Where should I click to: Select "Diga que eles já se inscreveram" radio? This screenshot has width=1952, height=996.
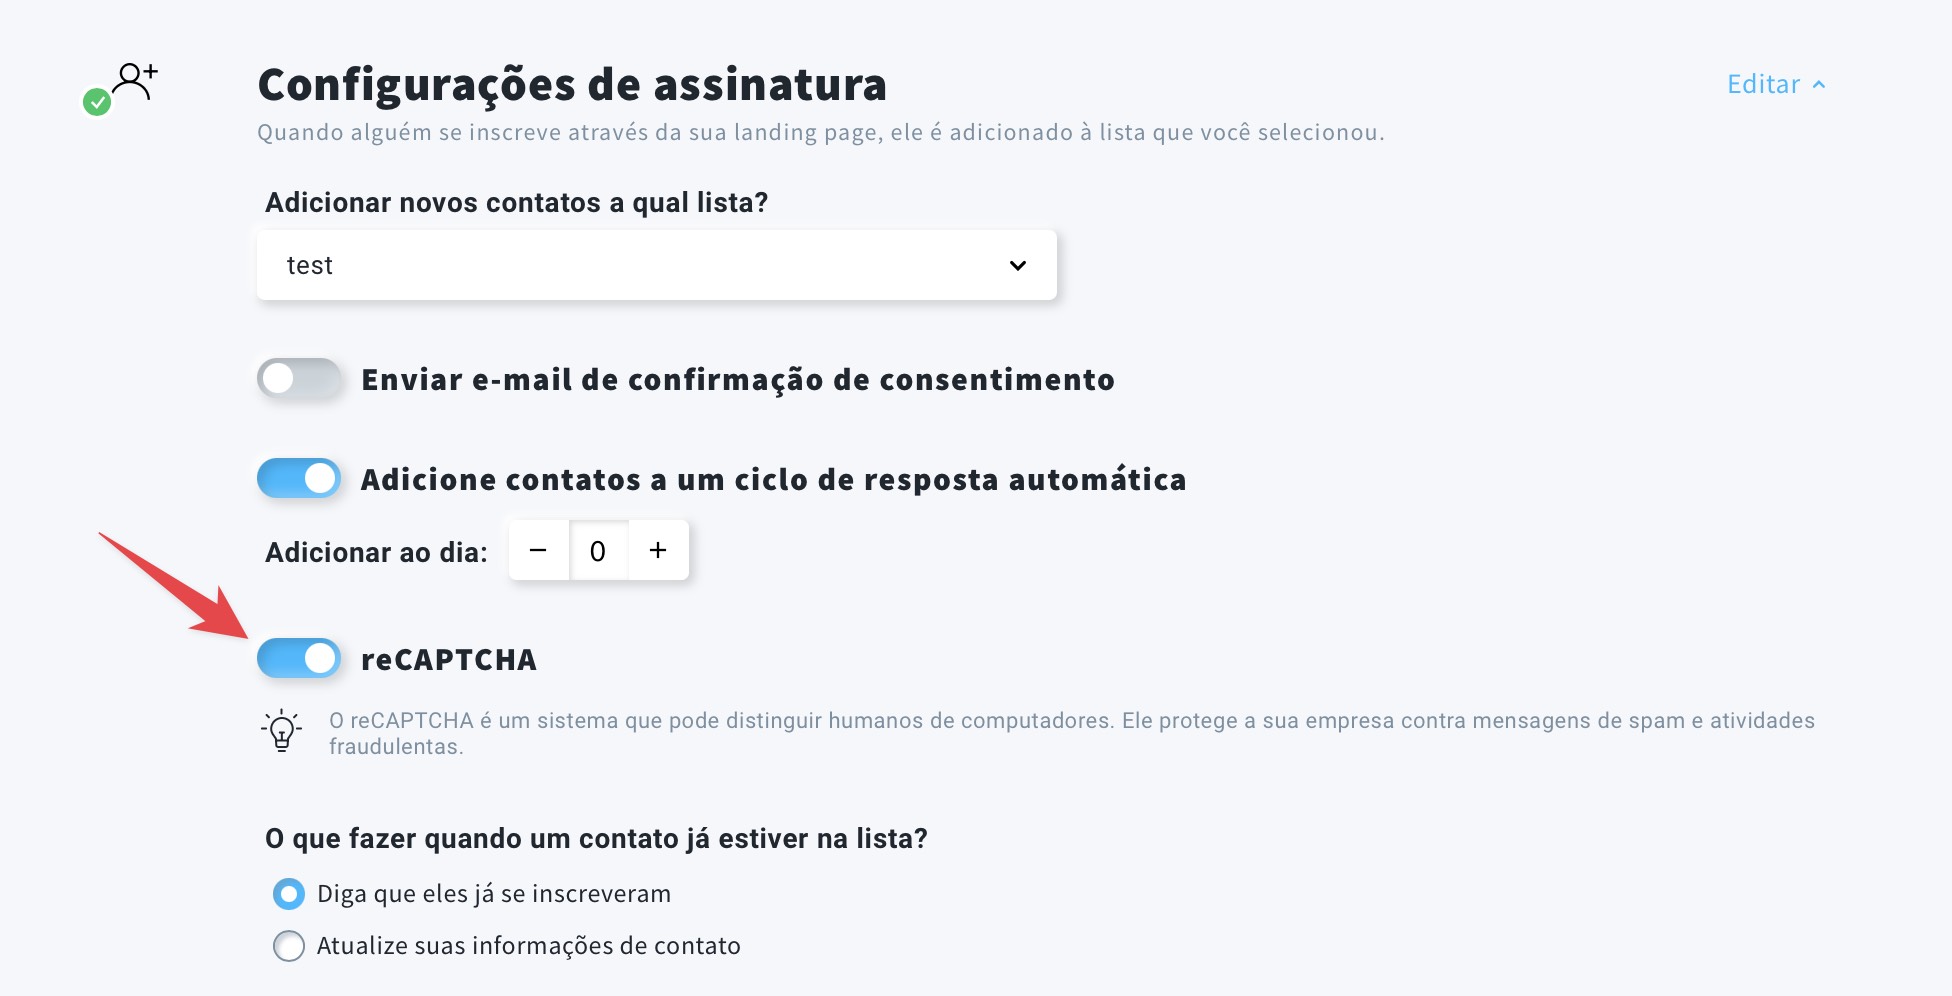(289, 894)
